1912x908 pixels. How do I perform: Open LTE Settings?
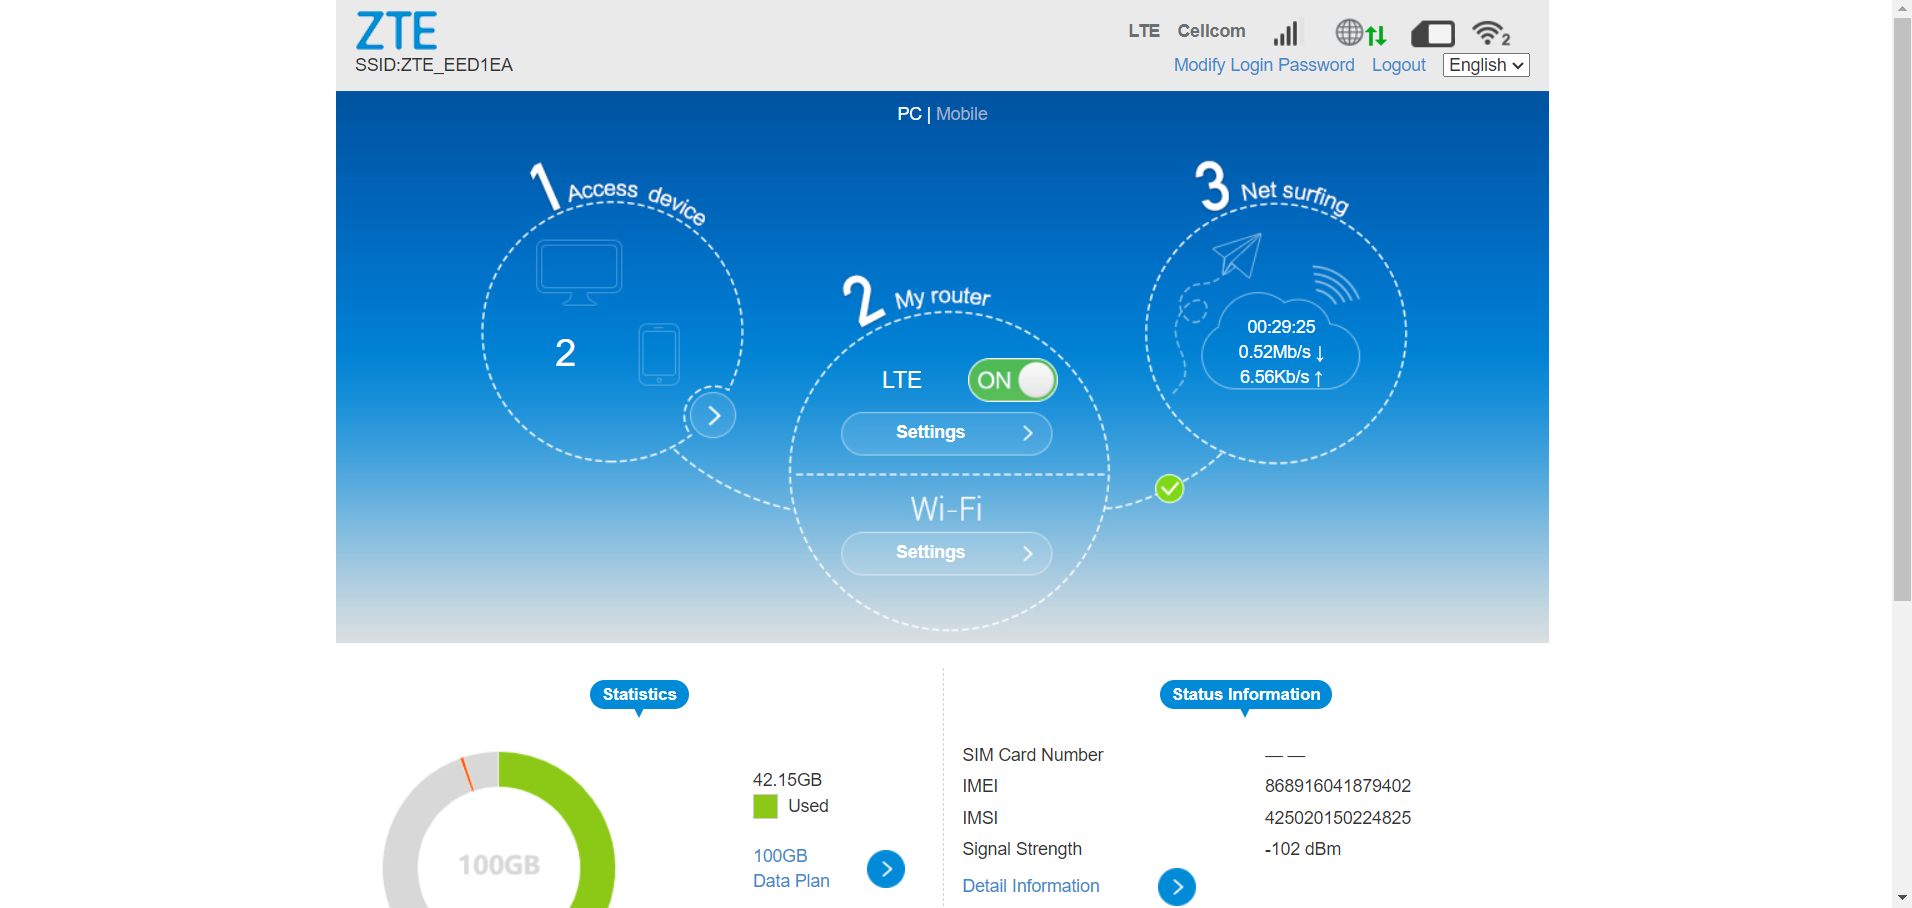pos(946,433)
